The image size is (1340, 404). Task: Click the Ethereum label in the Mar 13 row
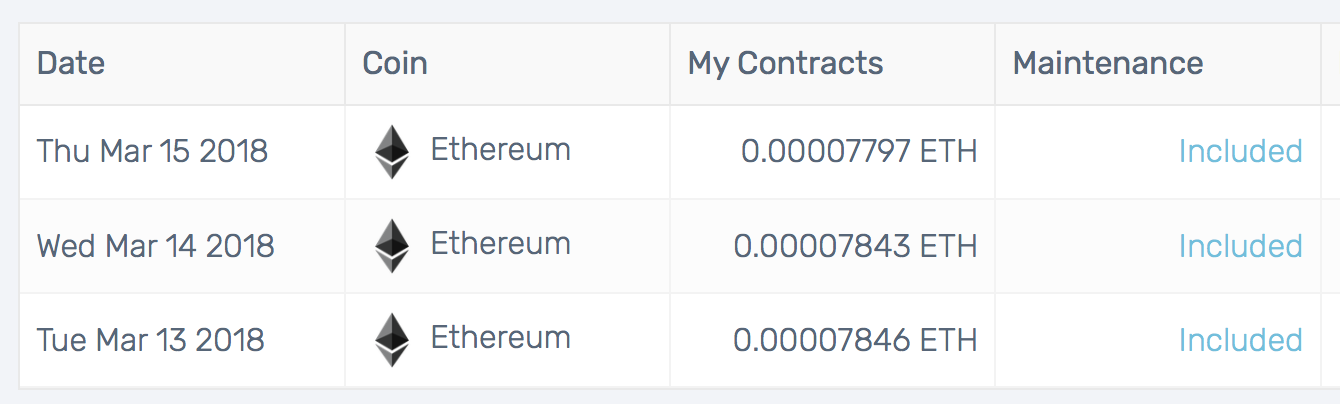click(500, 338)
